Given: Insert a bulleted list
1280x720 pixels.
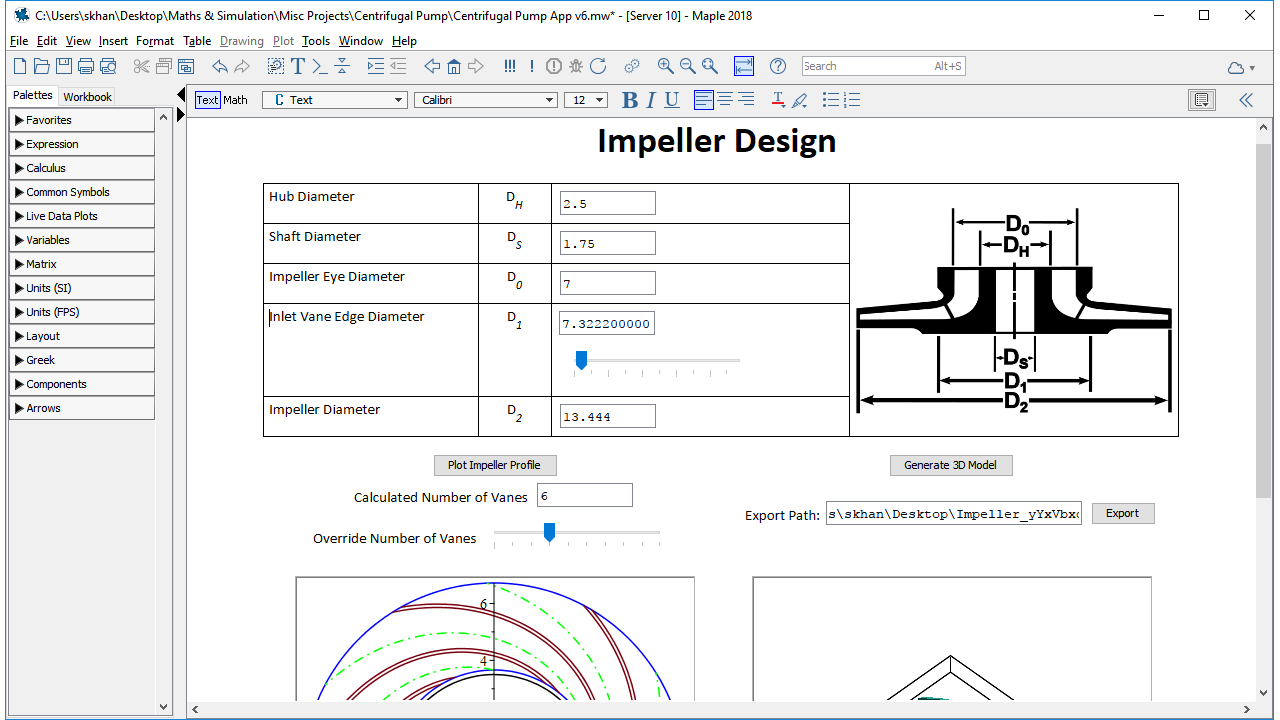Looking at the screenshot, I should pyautogui.click(x=831, y=100).
